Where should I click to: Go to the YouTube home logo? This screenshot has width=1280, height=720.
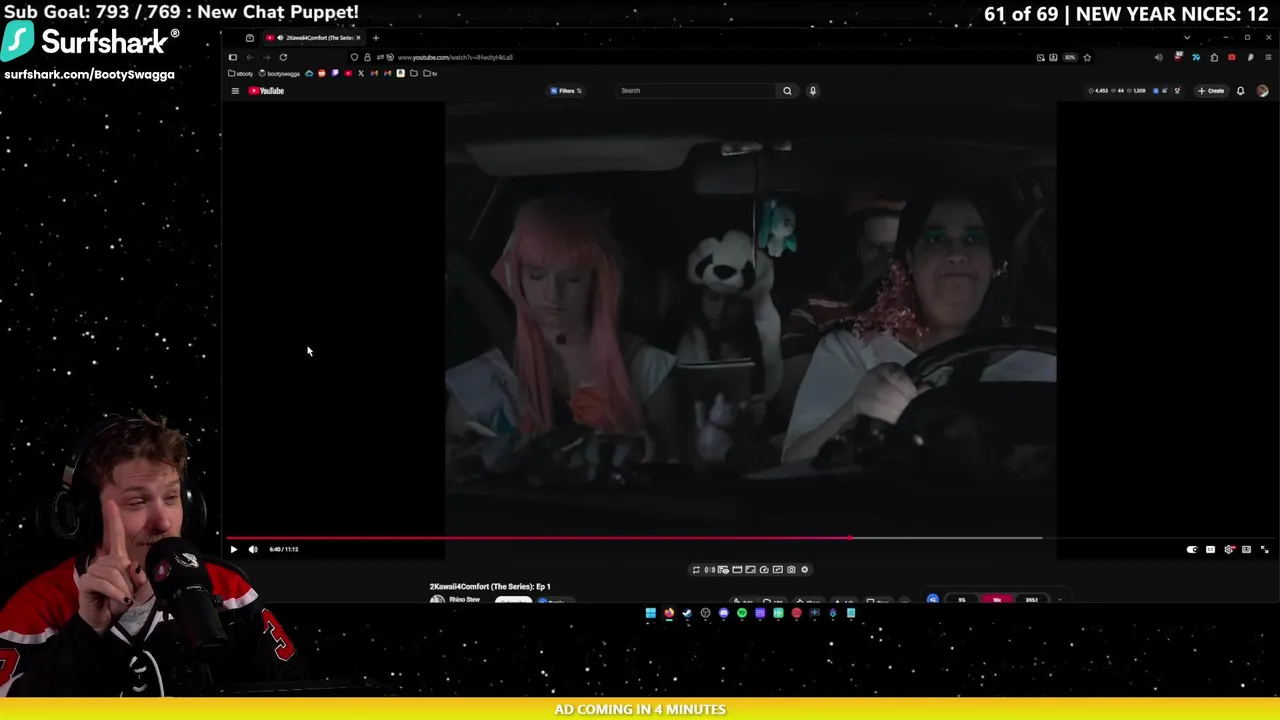click(266, 91)
